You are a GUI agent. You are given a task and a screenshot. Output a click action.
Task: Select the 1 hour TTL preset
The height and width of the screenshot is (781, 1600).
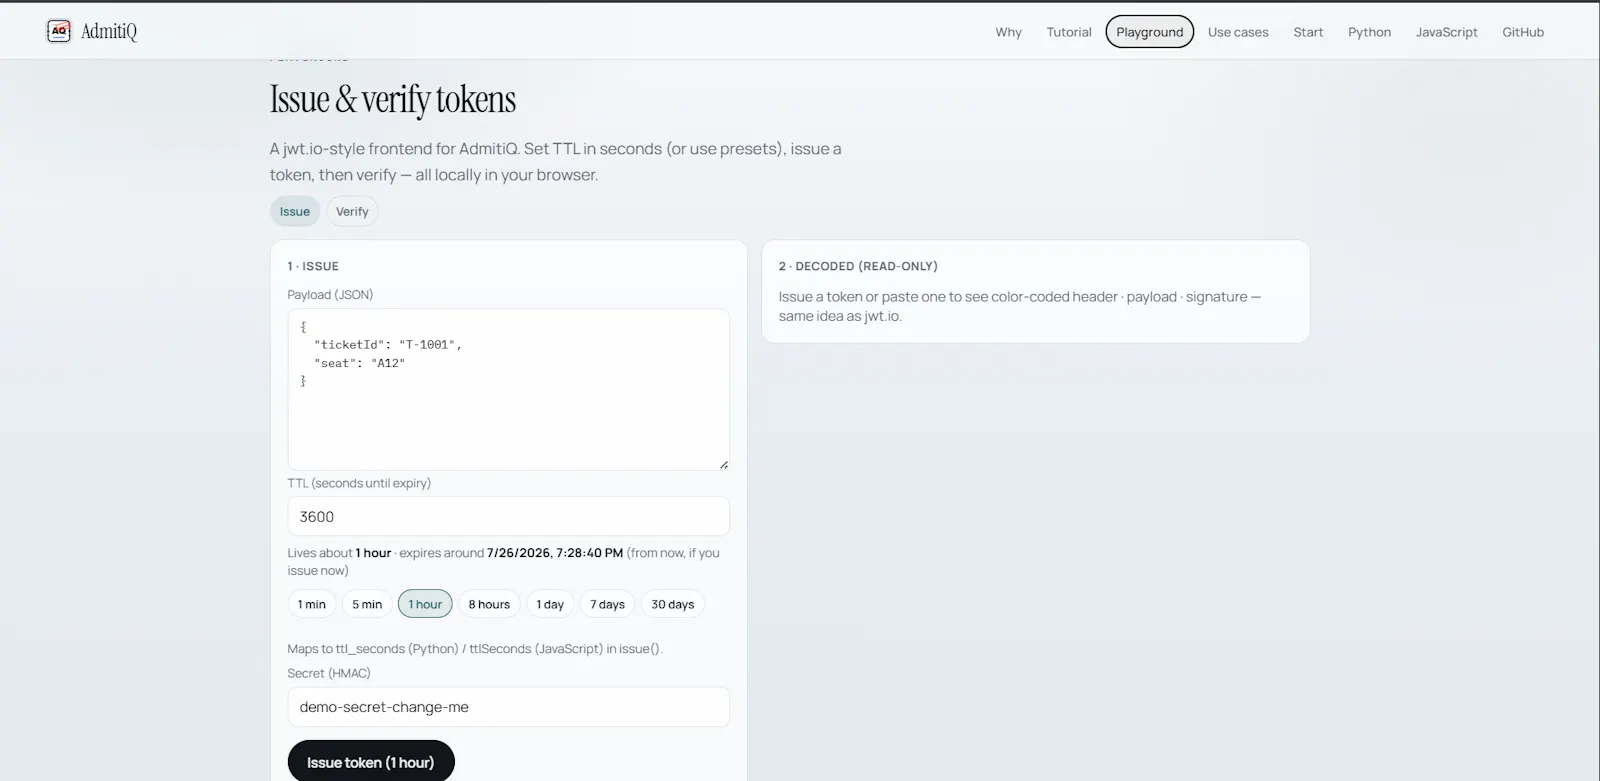pyautogui.click(x=425, y=604)
